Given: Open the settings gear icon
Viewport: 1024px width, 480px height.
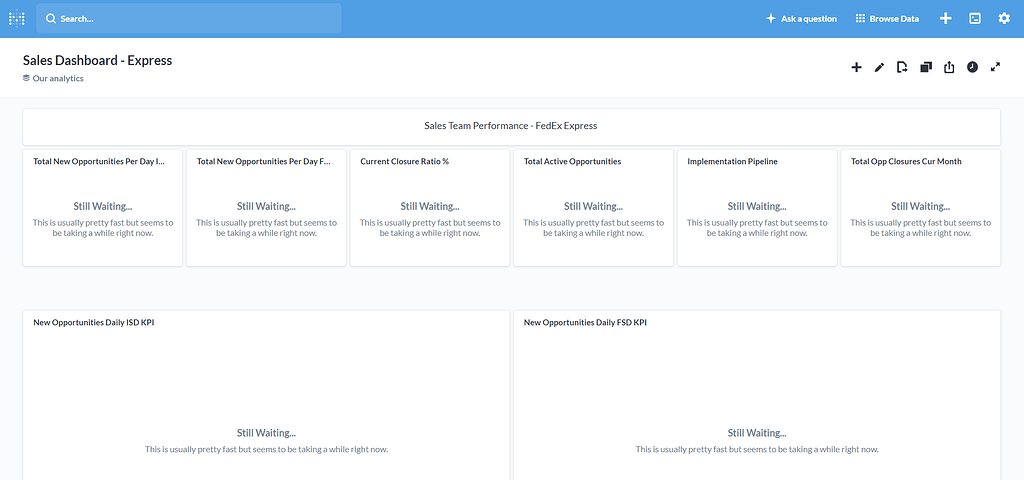Looking at the screenshot, I should [1004, 19].
